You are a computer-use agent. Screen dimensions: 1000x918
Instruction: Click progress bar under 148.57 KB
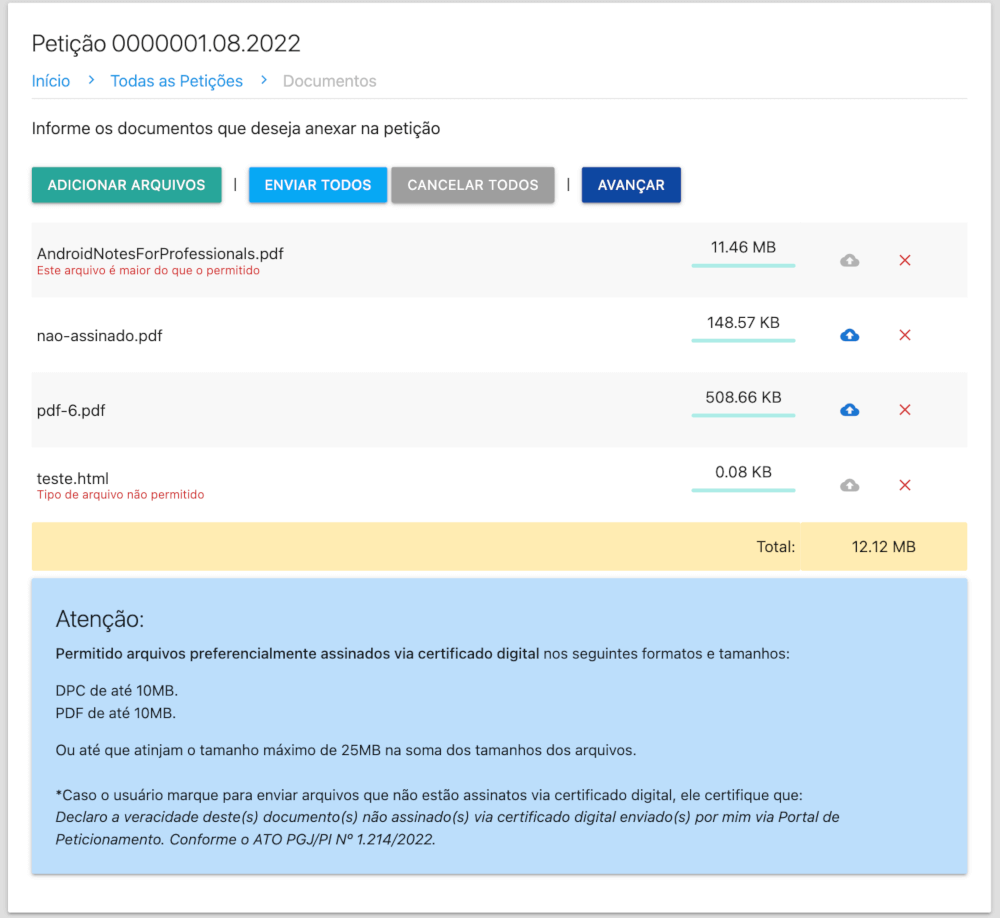coord(743,340)
